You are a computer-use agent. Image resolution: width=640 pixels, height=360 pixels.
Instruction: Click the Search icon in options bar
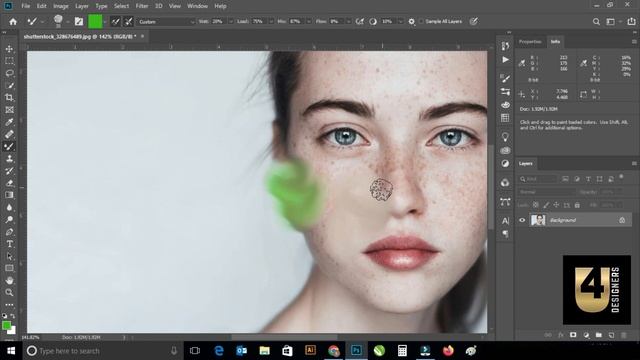596,22
